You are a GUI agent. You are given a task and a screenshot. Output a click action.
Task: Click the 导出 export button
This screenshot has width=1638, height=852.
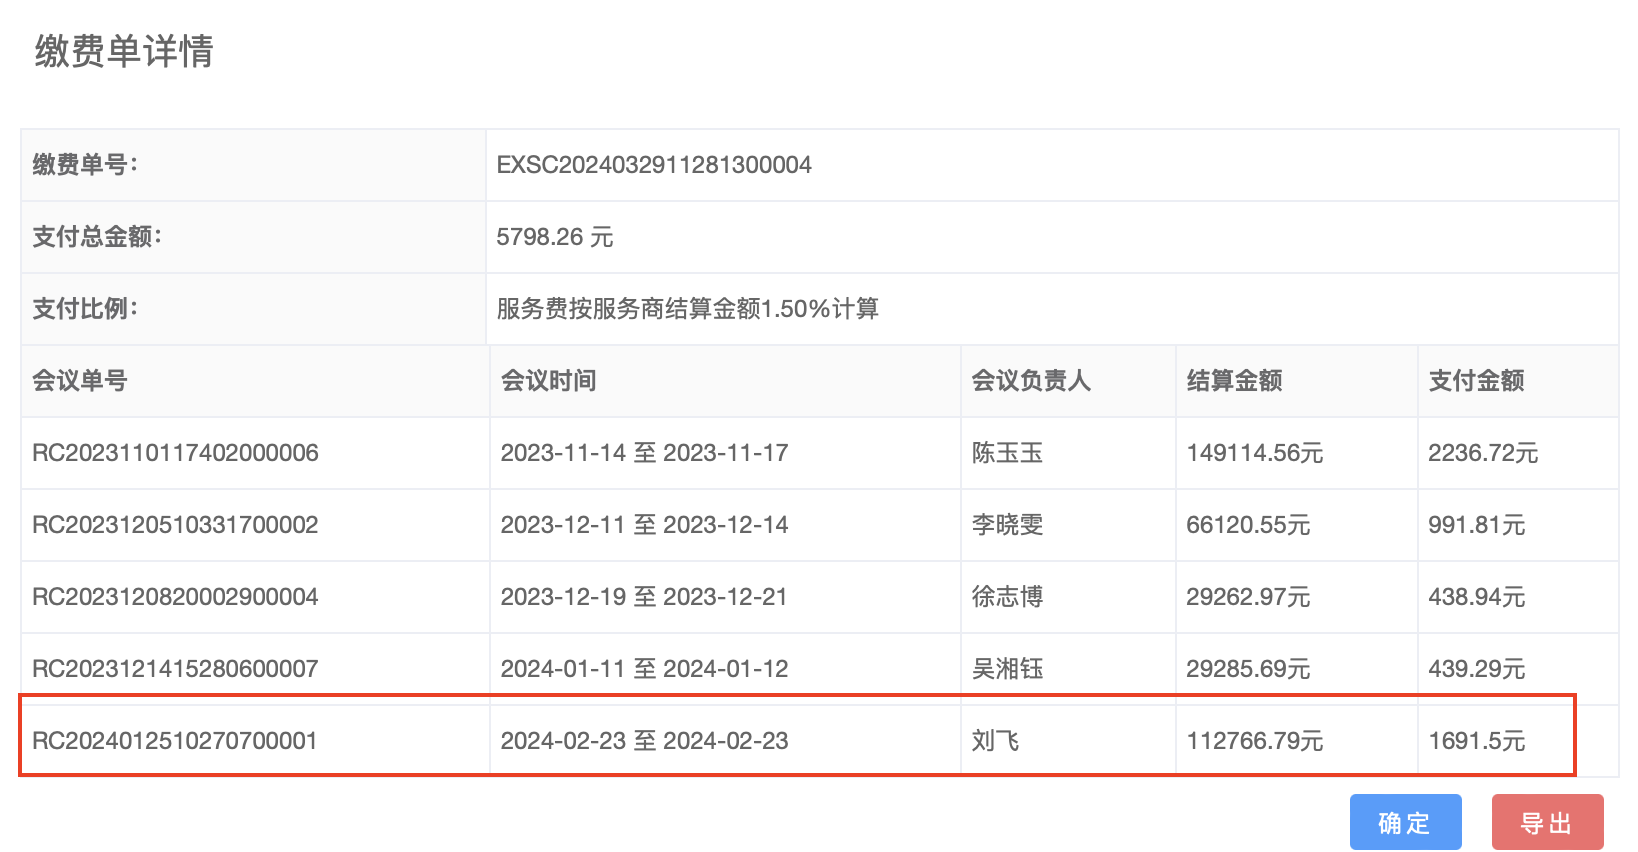tap(1547, 822)
